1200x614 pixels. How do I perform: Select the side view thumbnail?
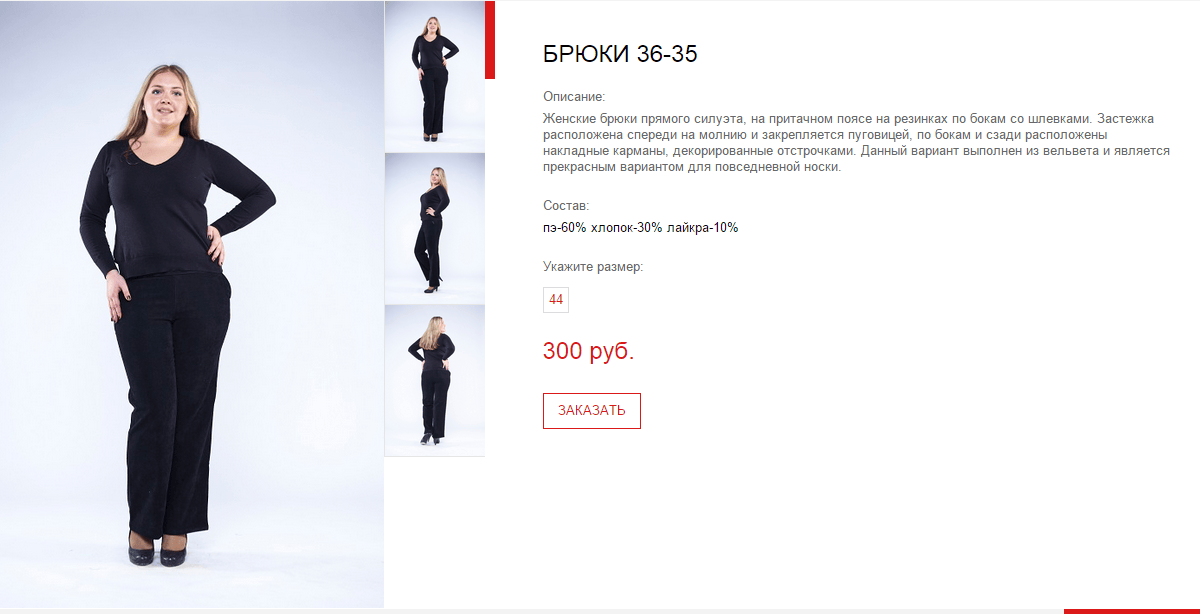[435, 228]
